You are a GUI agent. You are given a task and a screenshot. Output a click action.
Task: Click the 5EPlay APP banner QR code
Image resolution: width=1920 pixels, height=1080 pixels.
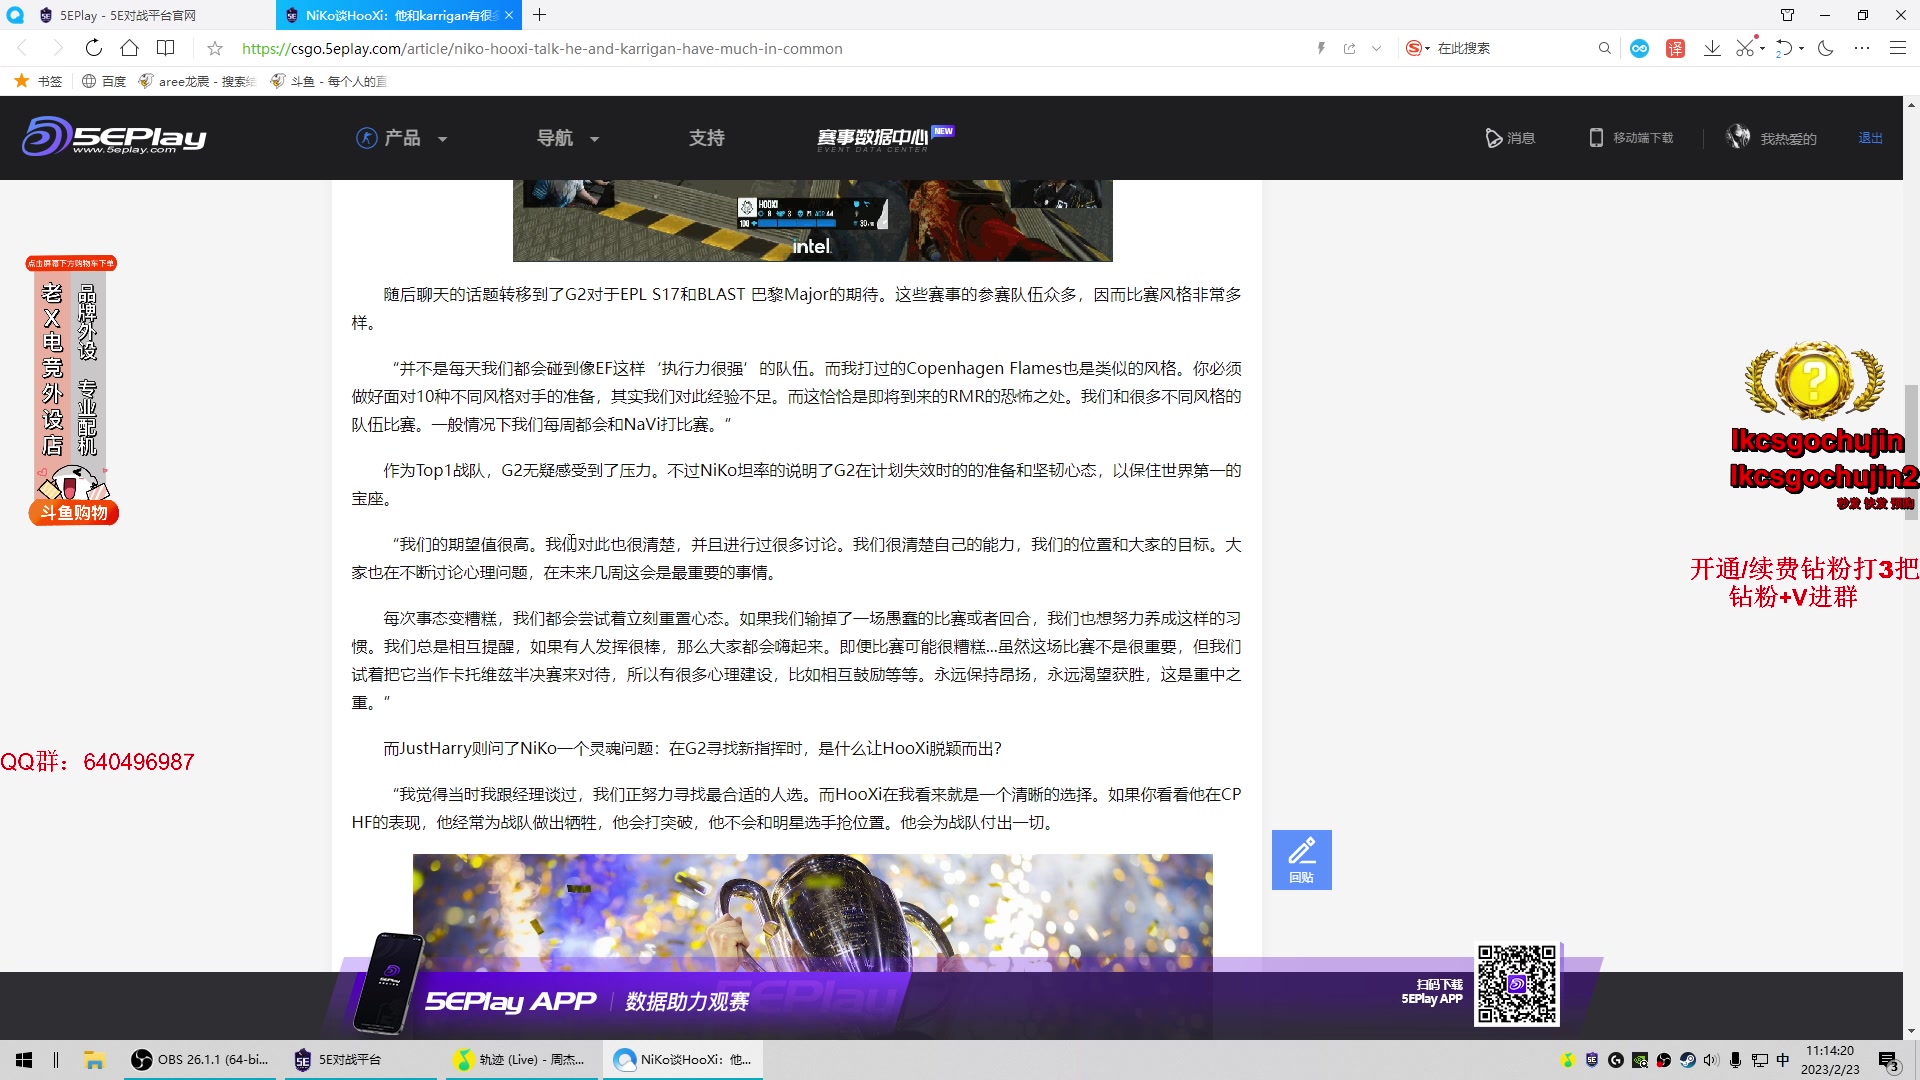coord(1517,984)
